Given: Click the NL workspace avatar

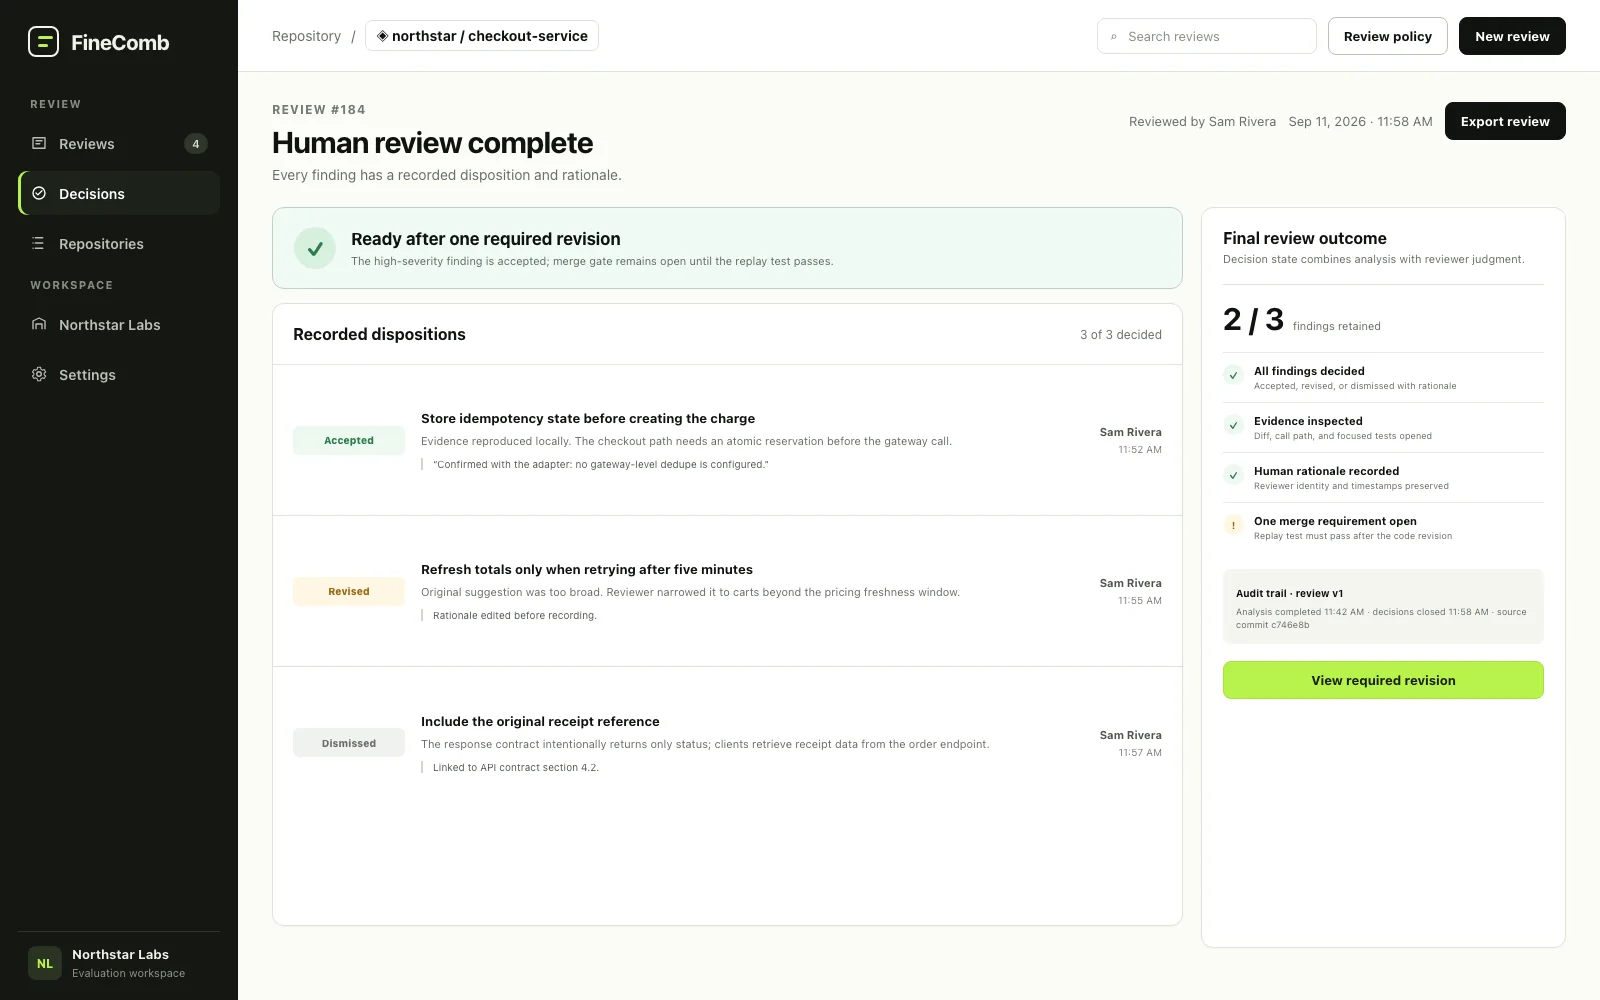Looking at the screenshot, I should [45, 963].
